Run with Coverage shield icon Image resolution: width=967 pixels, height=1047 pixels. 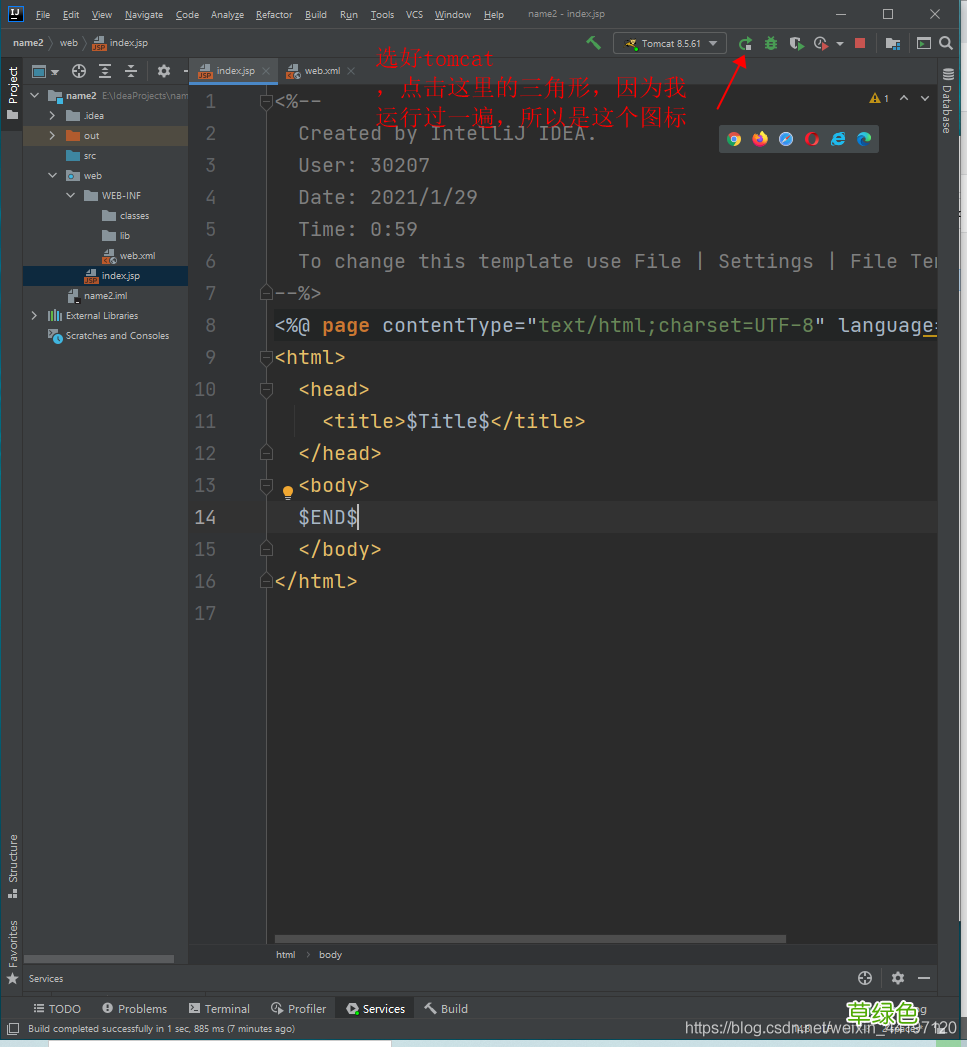tap(796, 44)
